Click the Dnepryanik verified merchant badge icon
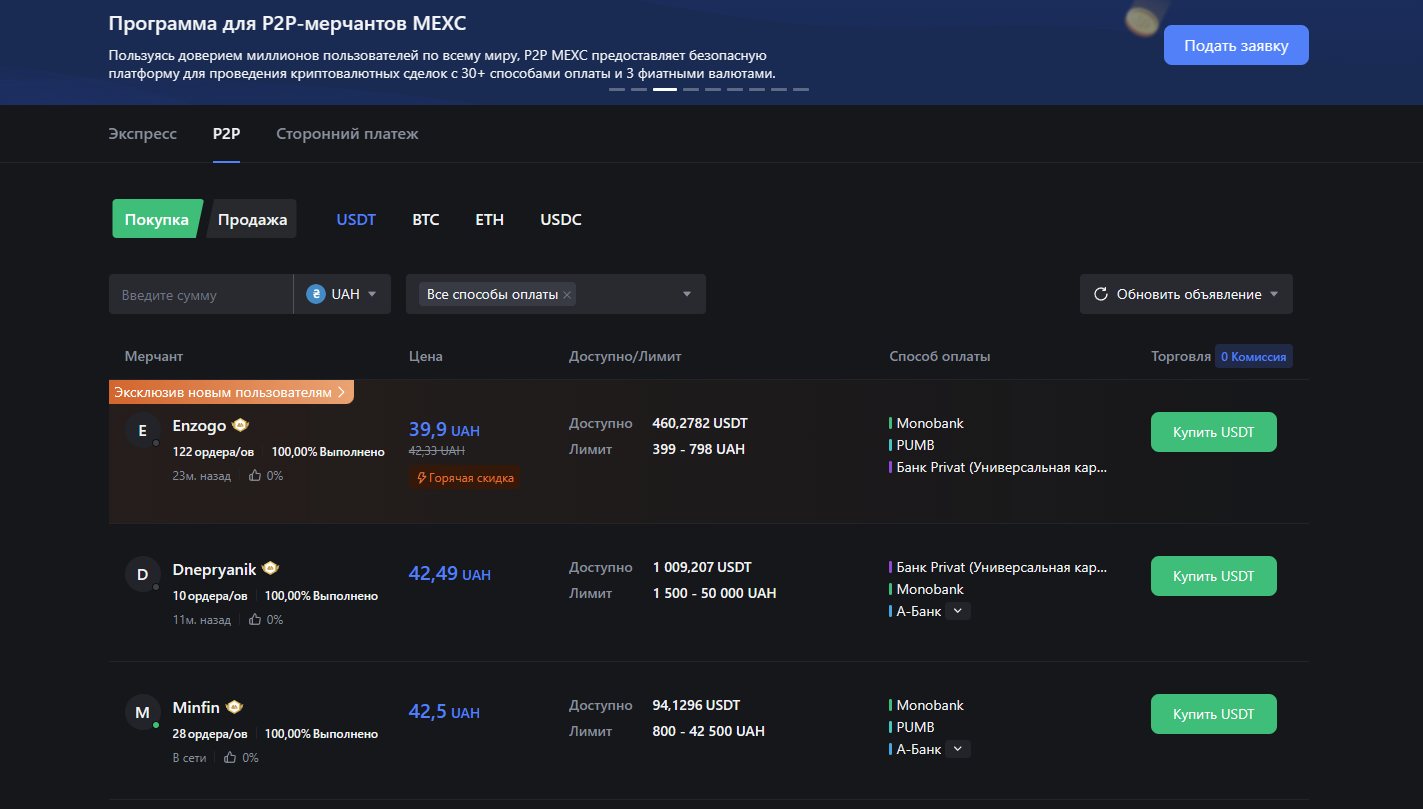1423x809 pixels. pos(270,568)
